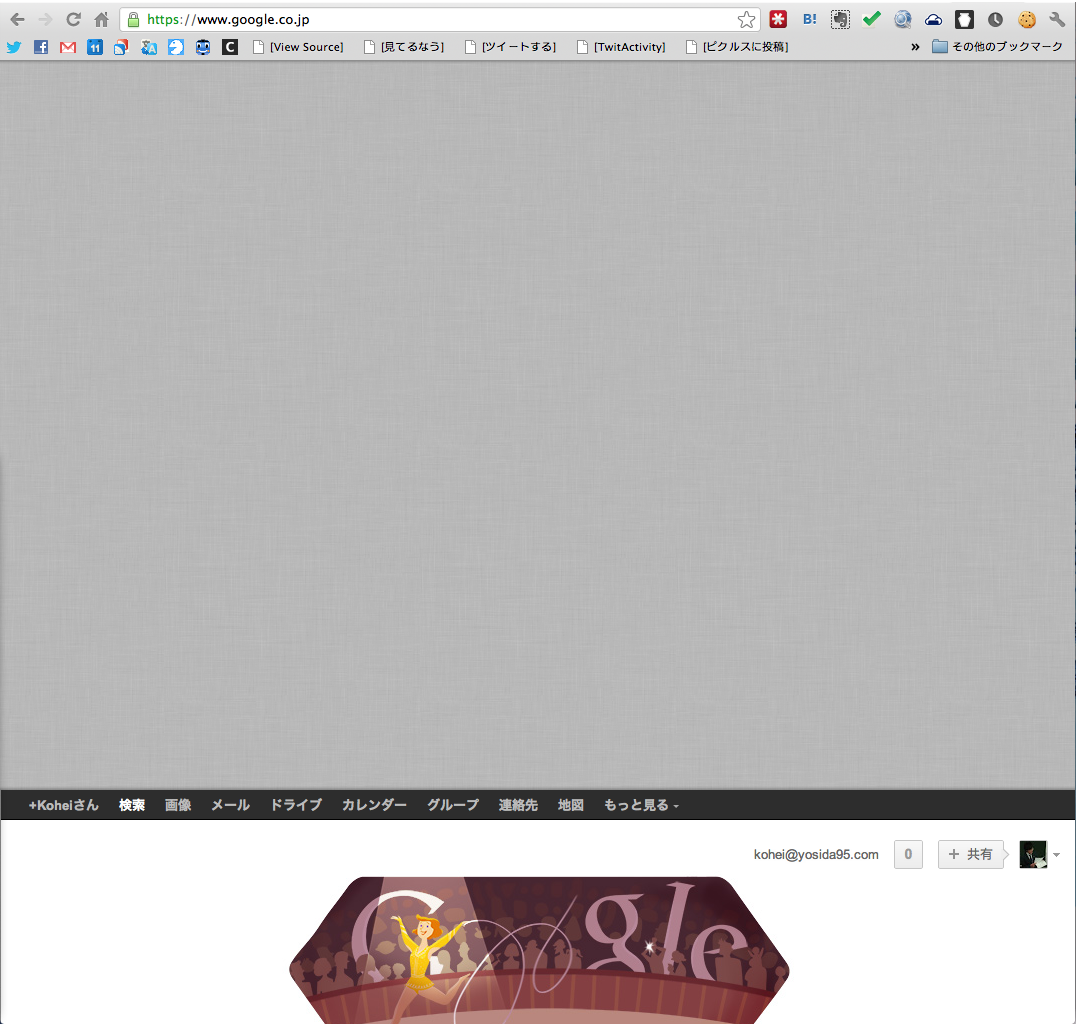Select 画像 in the Google bar
Screen dimensions: 1076x1024
[x=178, y=805]
